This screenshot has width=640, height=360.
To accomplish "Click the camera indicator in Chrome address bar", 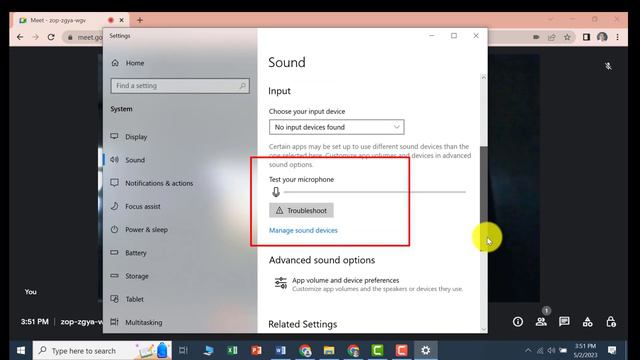I will tap(536, 37).
